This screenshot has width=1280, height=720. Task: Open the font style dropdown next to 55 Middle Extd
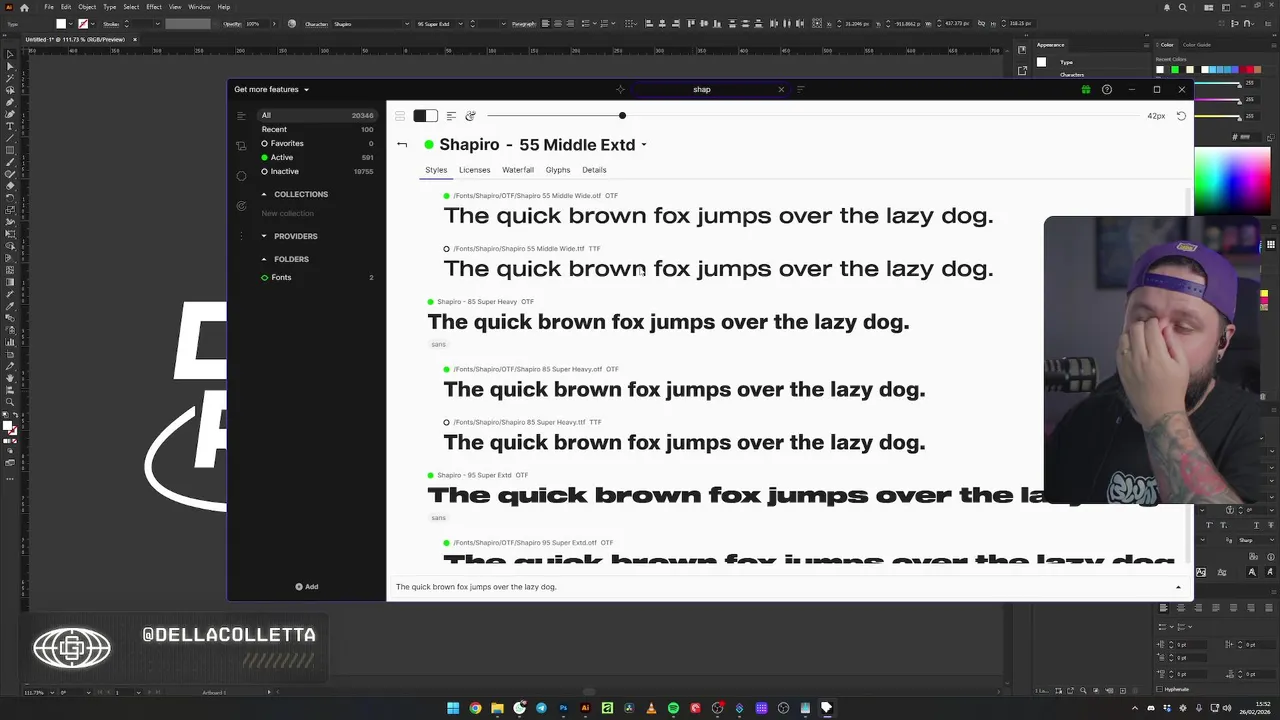pyautogui.click(x=644, y=145)
